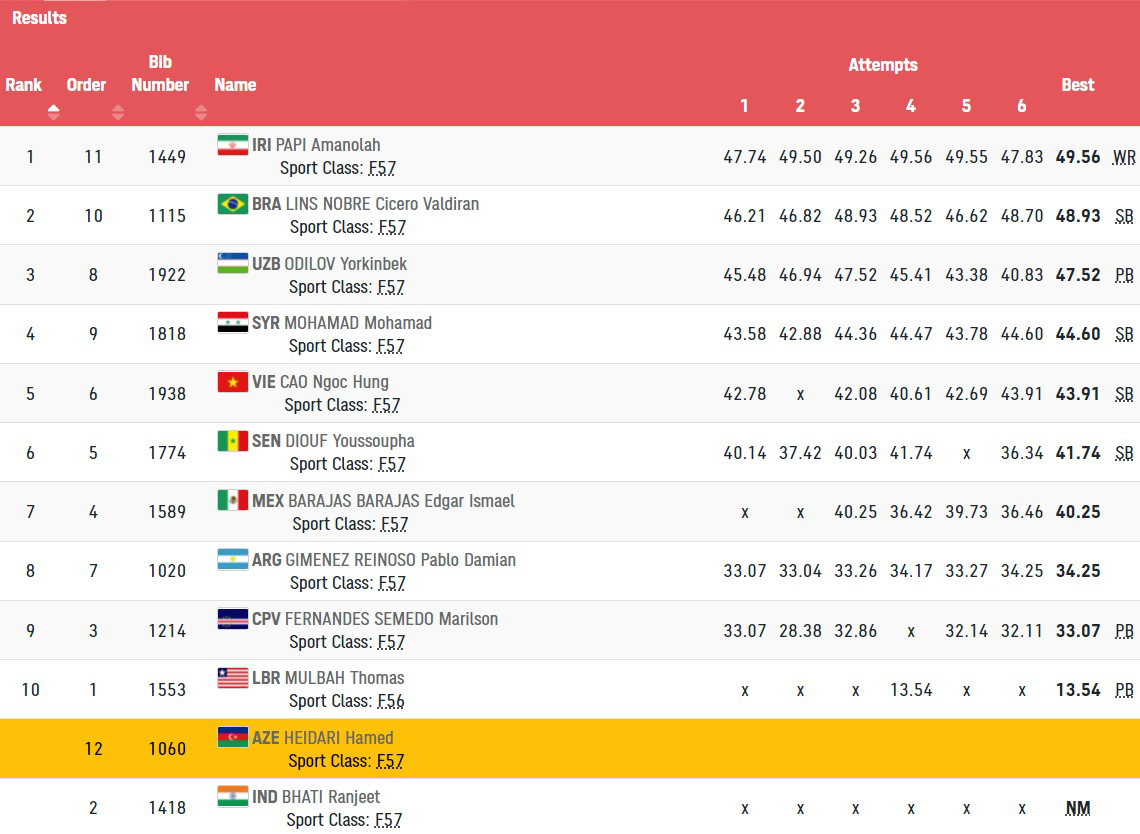Click the WR abbreviation next to 49.56

[1123, 157]
